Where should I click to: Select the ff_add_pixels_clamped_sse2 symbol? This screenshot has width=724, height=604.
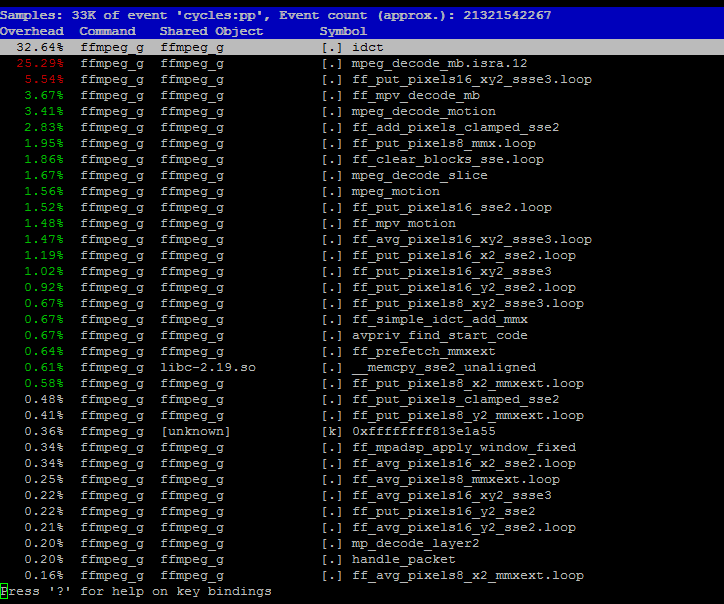point(455,127)
